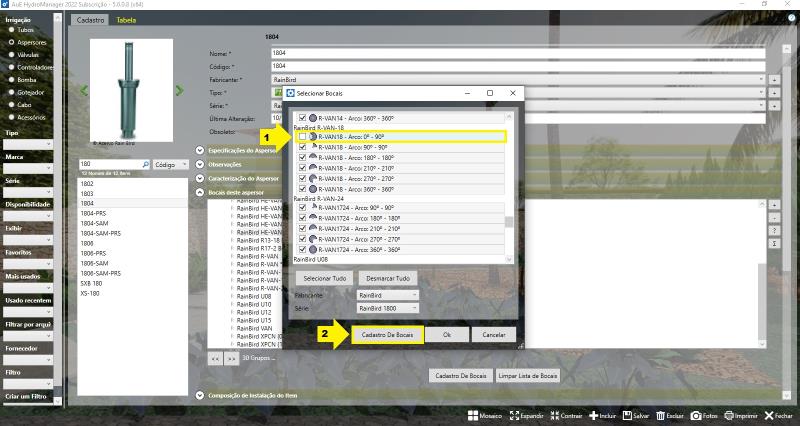Uncheck R-VAN1724 Arco 360º - 360º checkbox
This screenshot has width=800, height=426.
click(303, 249)
